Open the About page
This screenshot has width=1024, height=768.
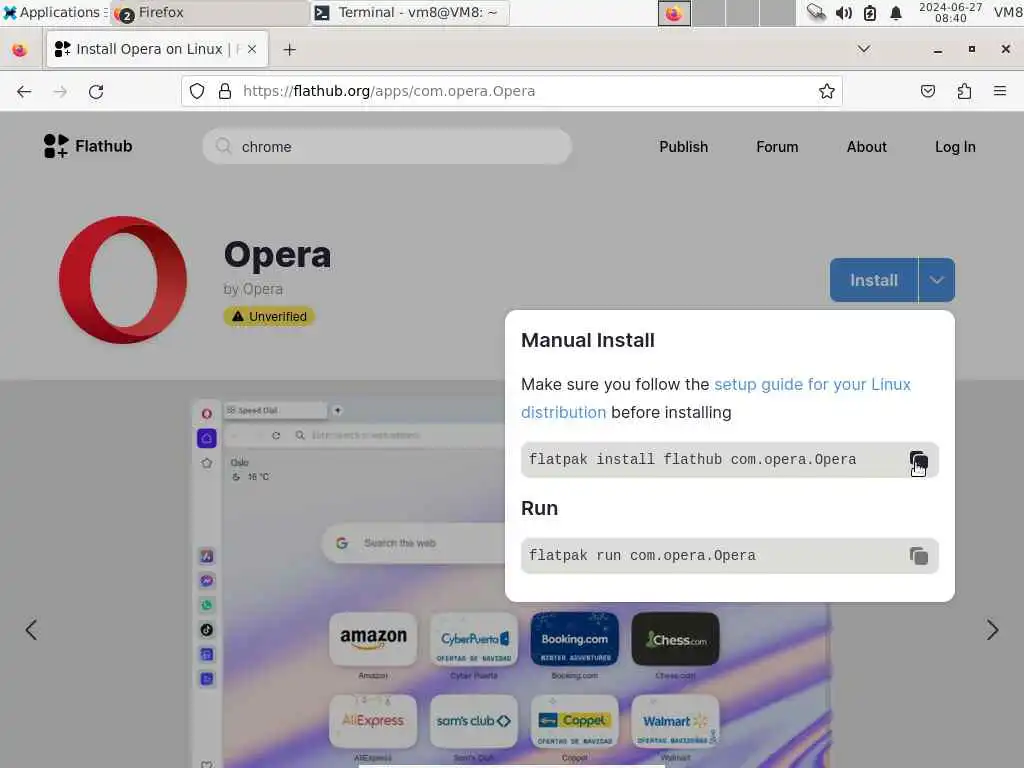pyautogui.click(x=867, y=147)
